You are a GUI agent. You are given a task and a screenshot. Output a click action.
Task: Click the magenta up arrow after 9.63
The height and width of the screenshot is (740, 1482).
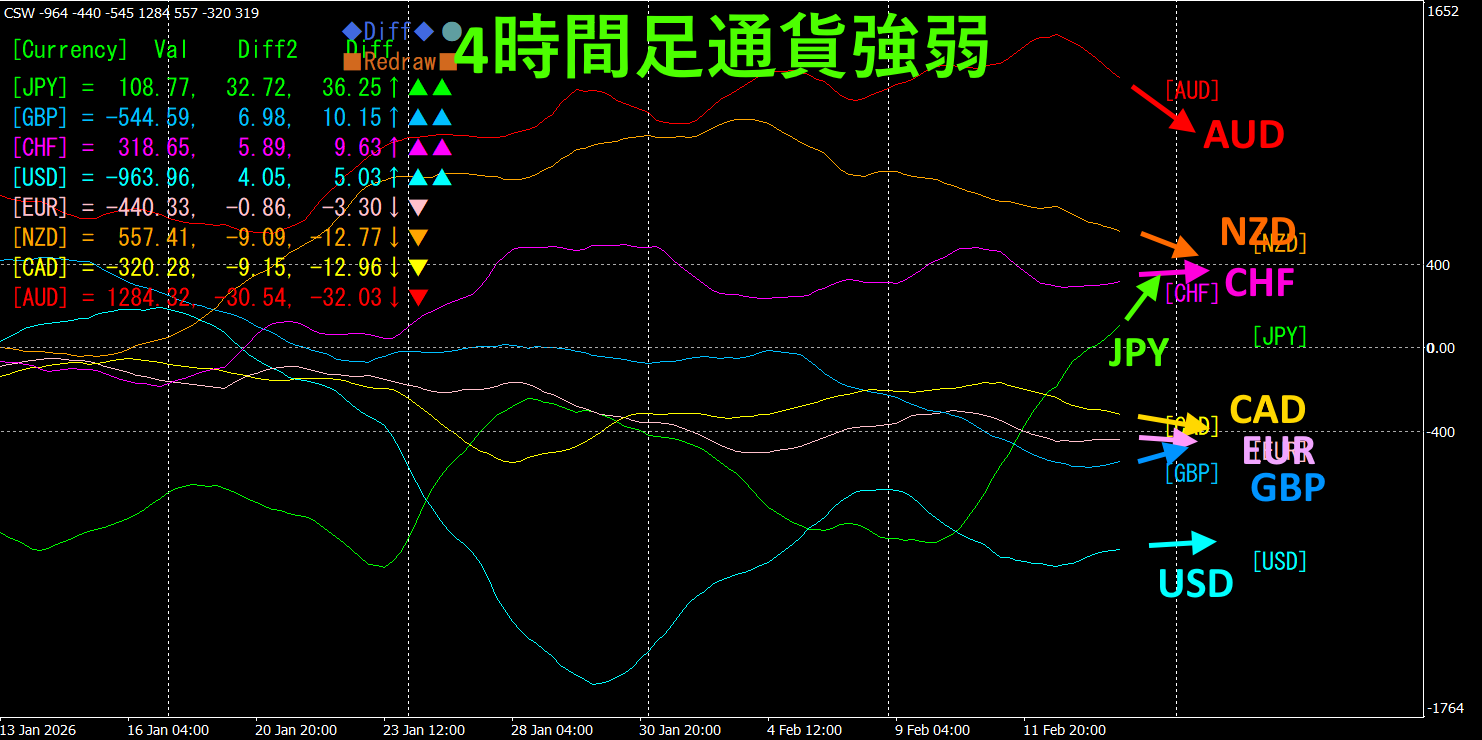(x=394, y=148)
